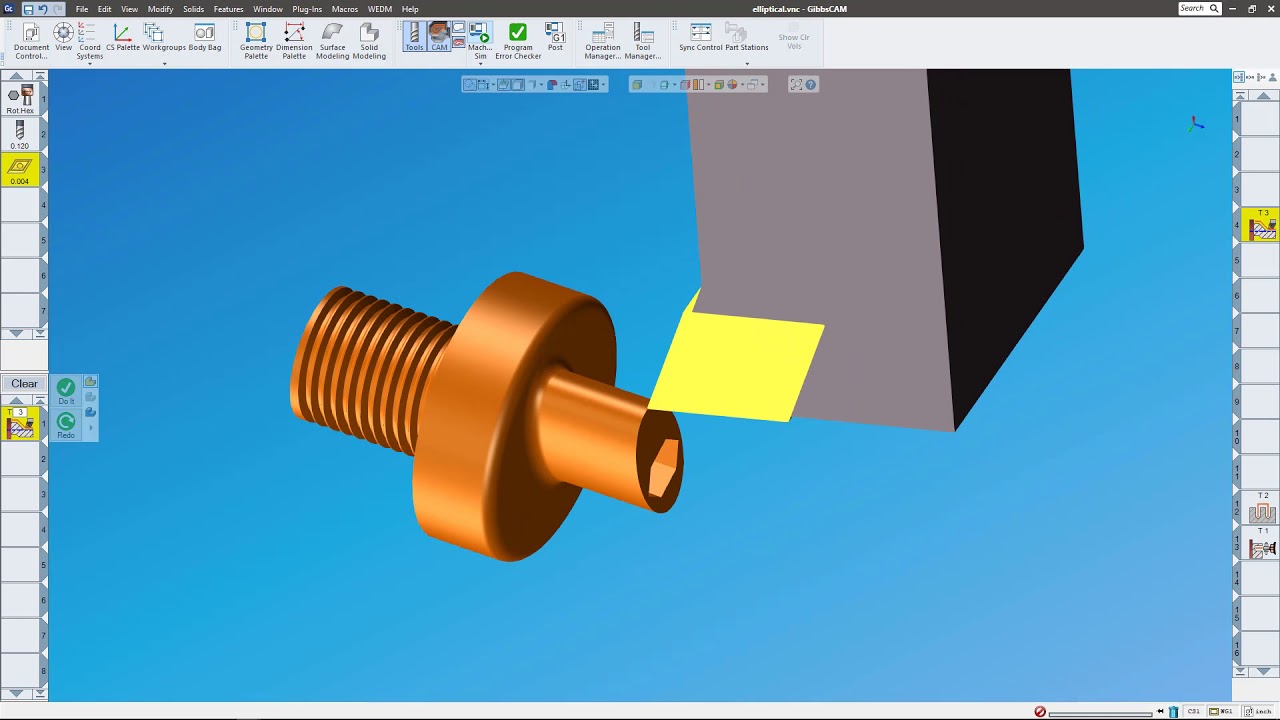1280x720 pixels.
Task: Open the Body Bag
Action: (205, 38)
